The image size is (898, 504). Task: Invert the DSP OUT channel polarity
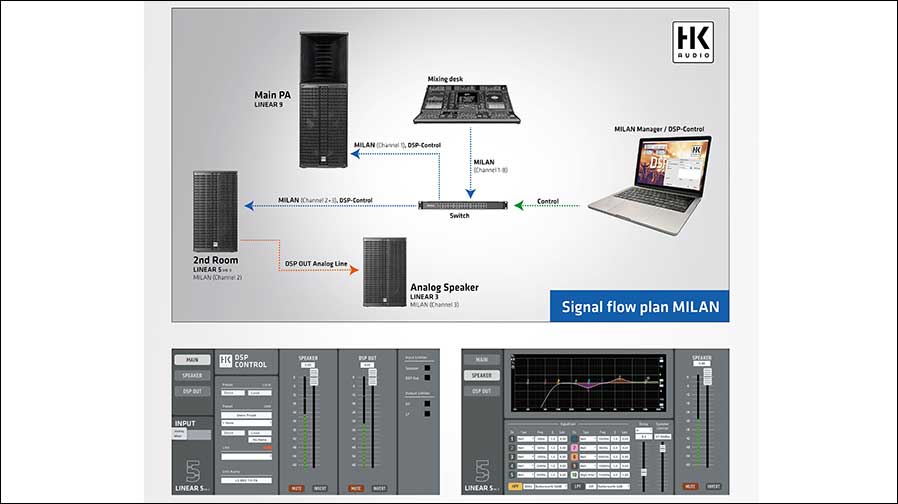pyautogui.click(x=379, y=489)
